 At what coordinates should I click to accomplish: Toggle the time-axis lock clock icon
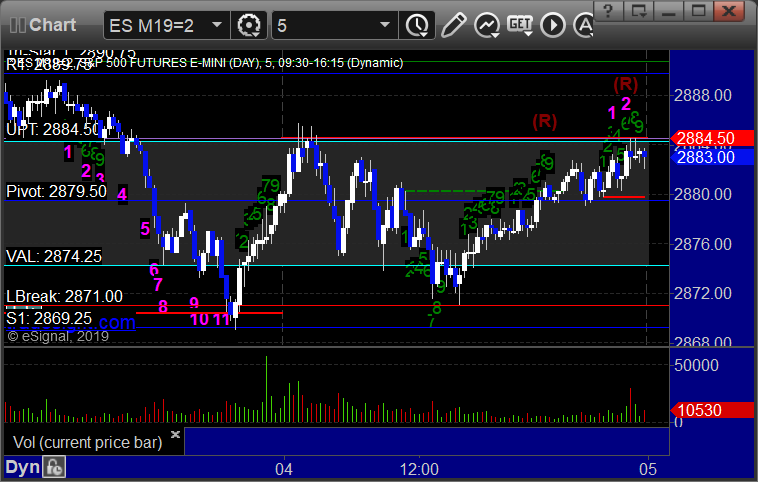(x=54, y=467)
